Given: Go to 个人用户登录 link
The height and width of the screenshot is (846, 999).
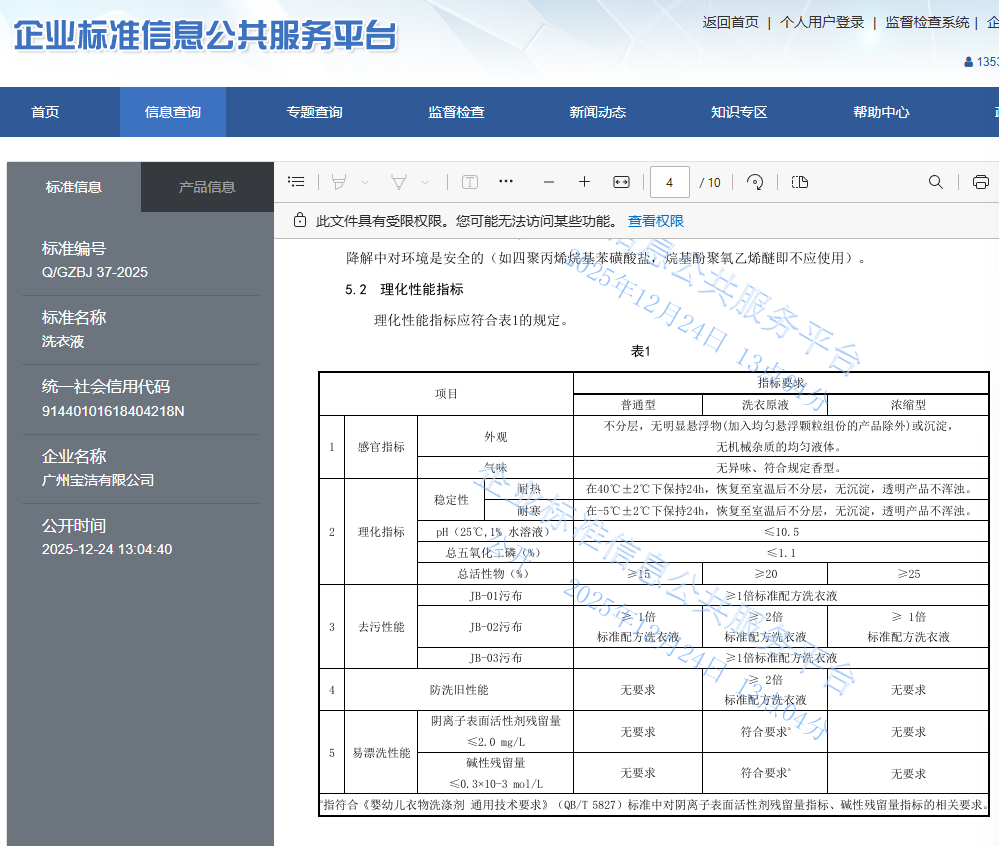Looking at the screenshot, I should tap(821, 22).
